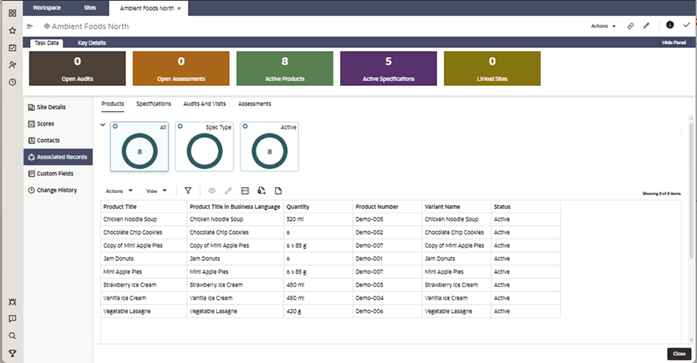Click the 420 g quantity cell

318,311
